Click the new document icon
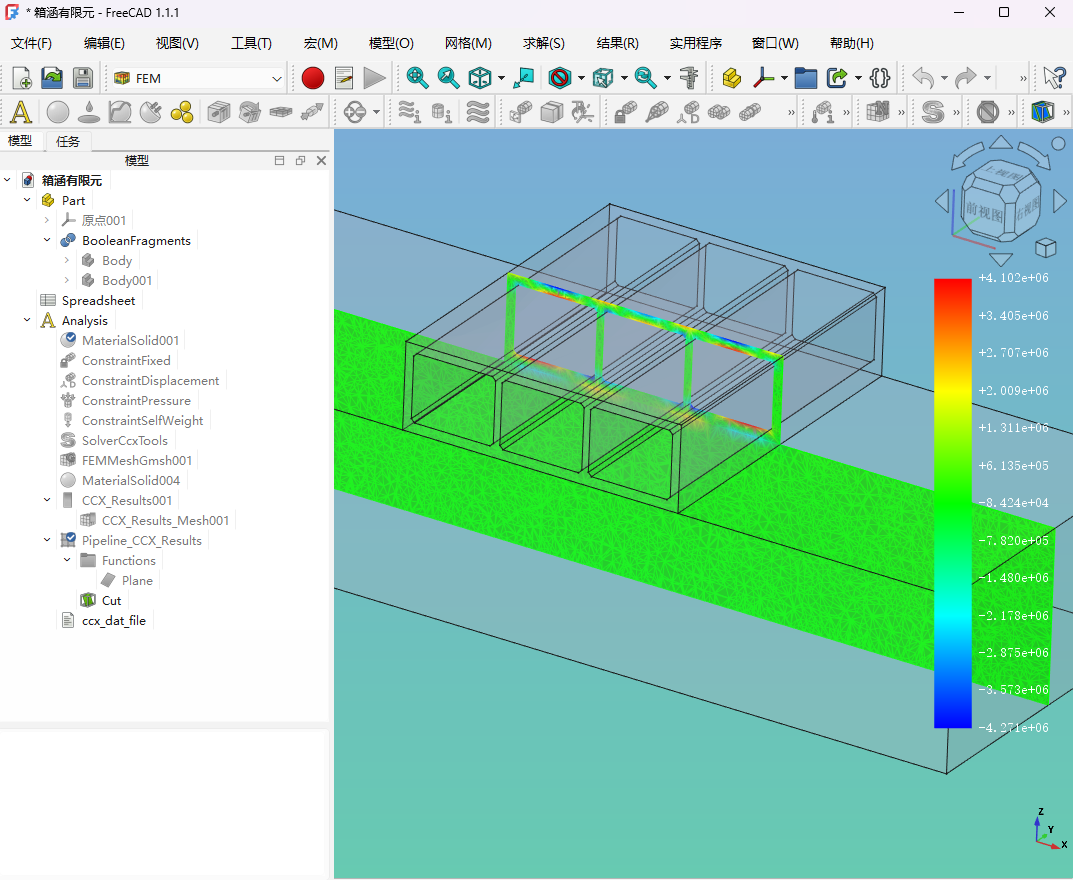1073x880 pixels. tap(21, 78)
